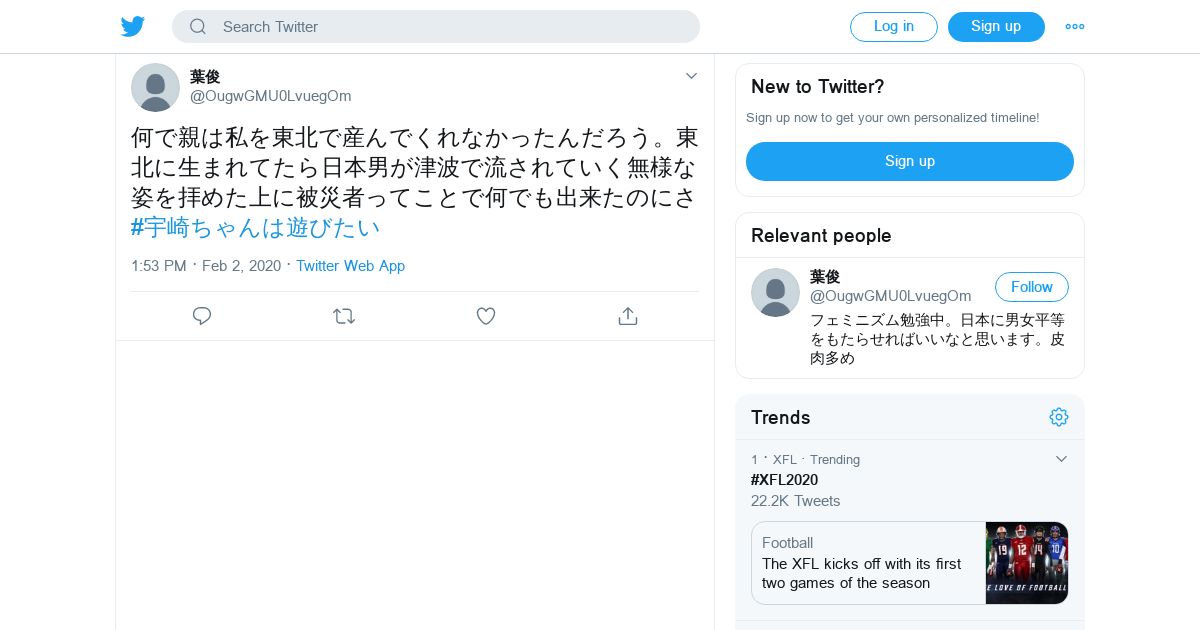The image size is (1200, 630).
Task: Click the search magnifier icon
Action: click(198, 27)
